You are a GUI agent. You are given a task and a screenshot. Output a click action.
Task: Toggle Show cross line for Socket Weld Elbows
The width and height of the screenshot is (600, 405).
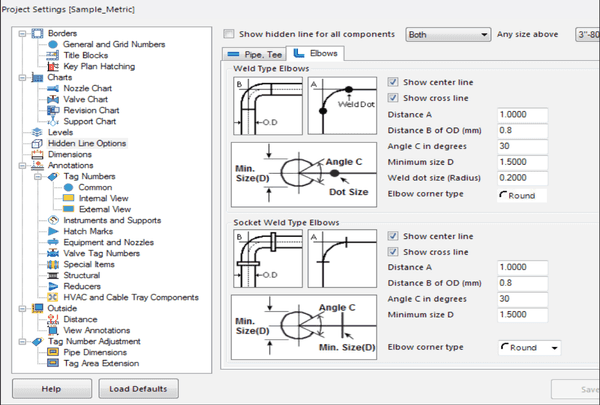[393, 251]
